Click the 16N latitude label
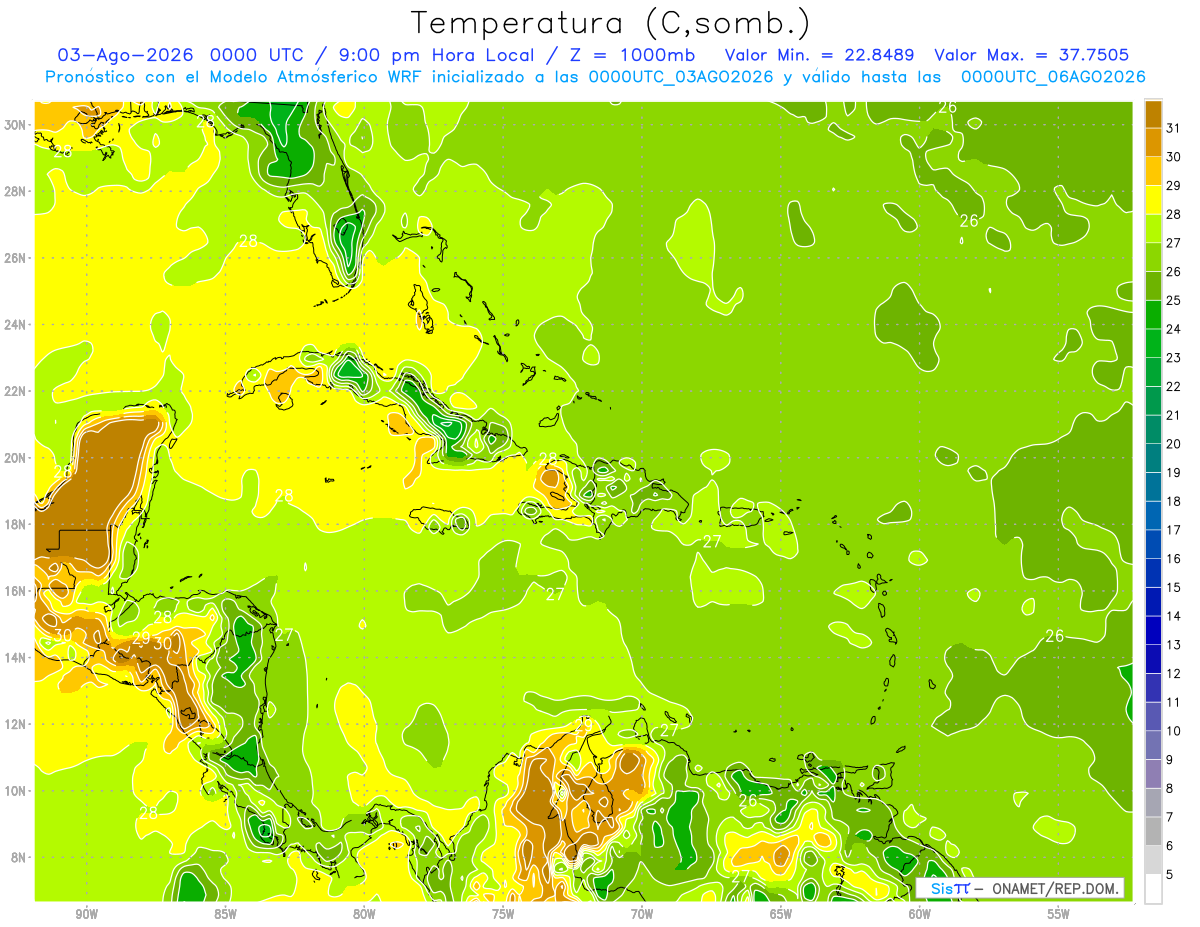The image size is (1200, 927). [16, 591]
